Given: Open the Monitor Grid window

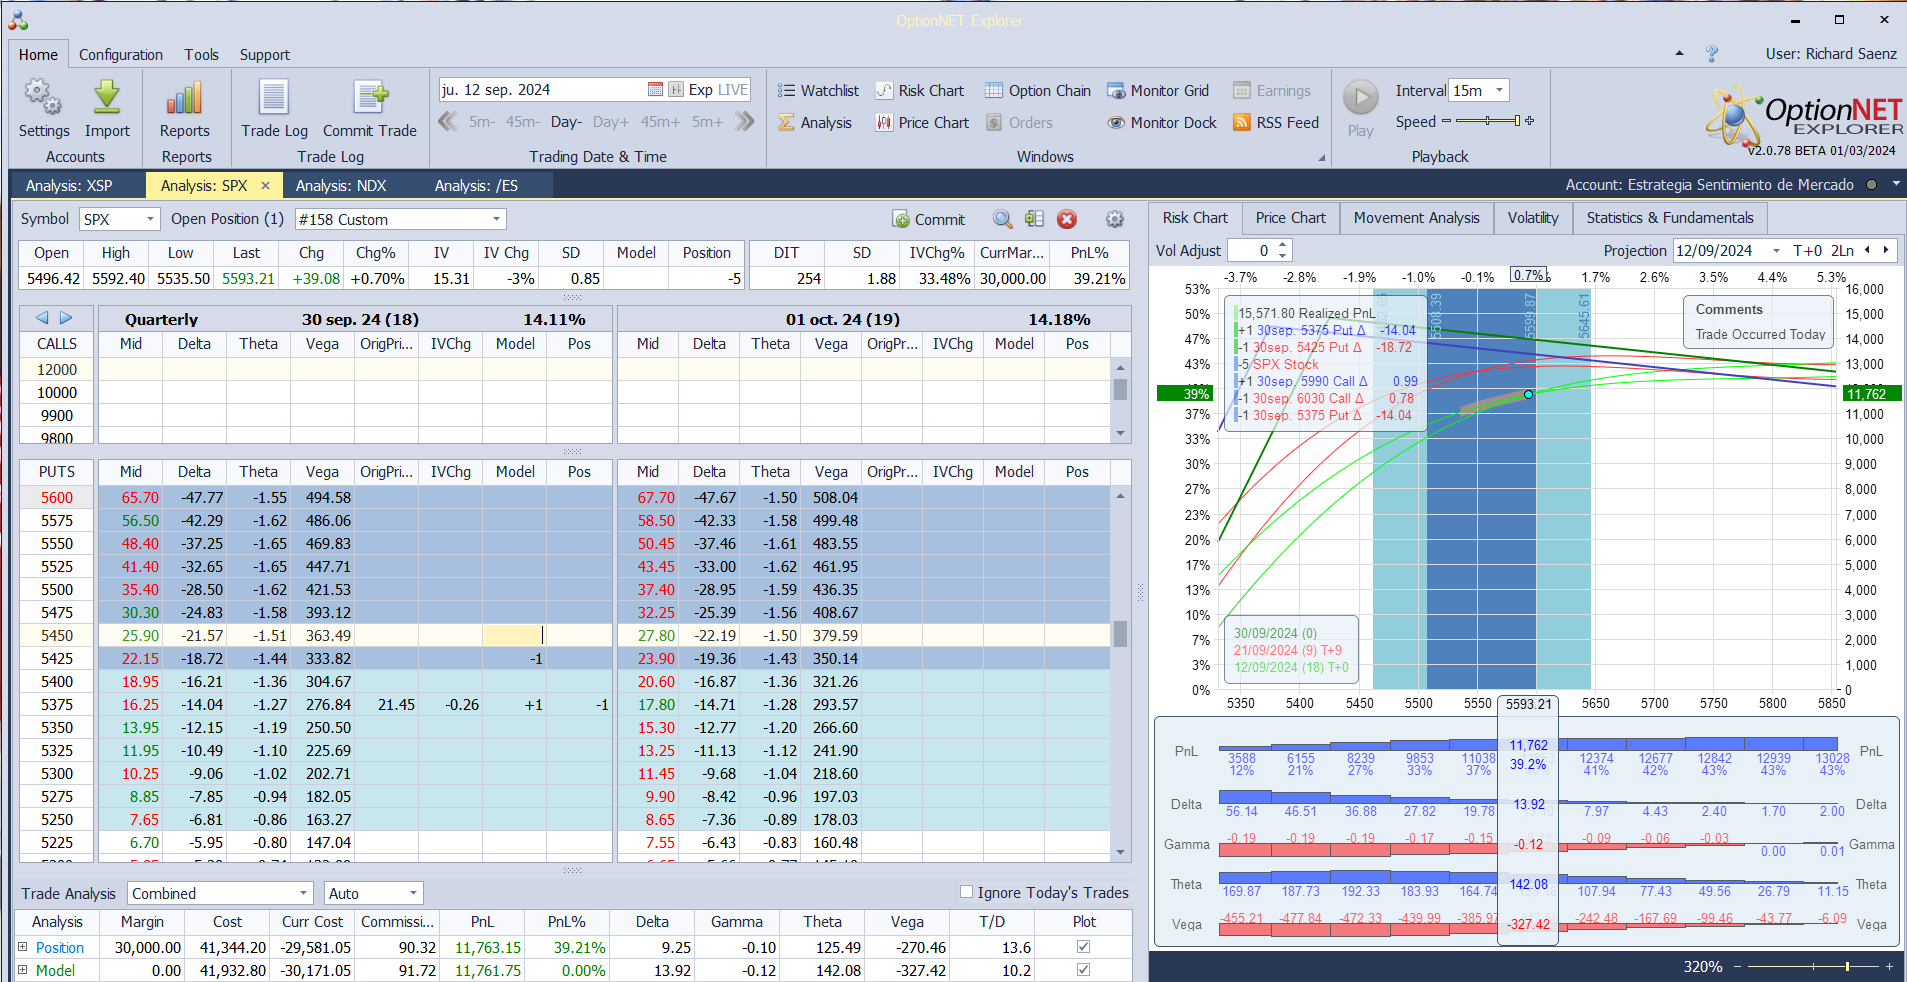Looking at the screenshot, I should 1158,91.
